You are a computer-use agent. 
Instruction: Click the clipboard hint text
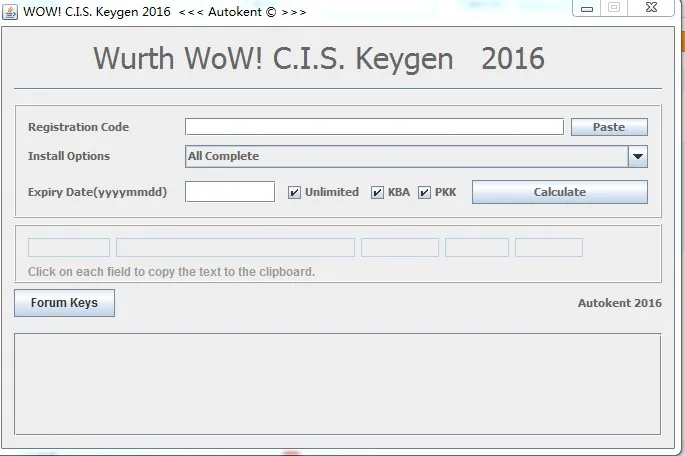[x=171, y=272]
